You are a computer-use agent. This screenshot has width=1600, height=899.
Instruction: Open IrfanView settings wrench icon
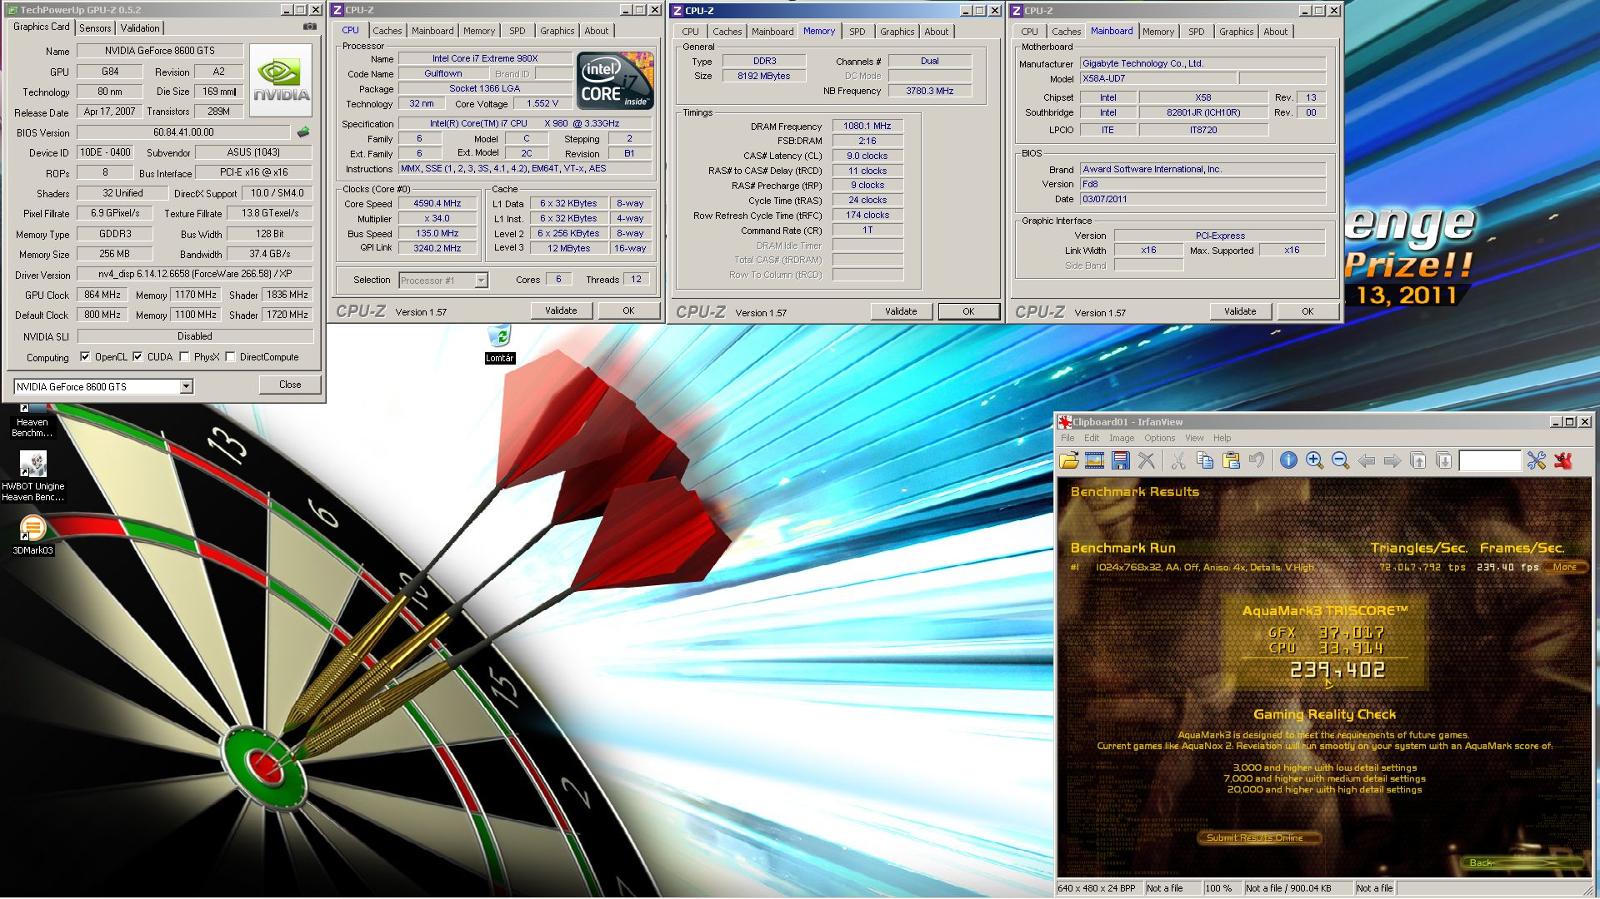pyautogui.click(x=1536, y=460)
